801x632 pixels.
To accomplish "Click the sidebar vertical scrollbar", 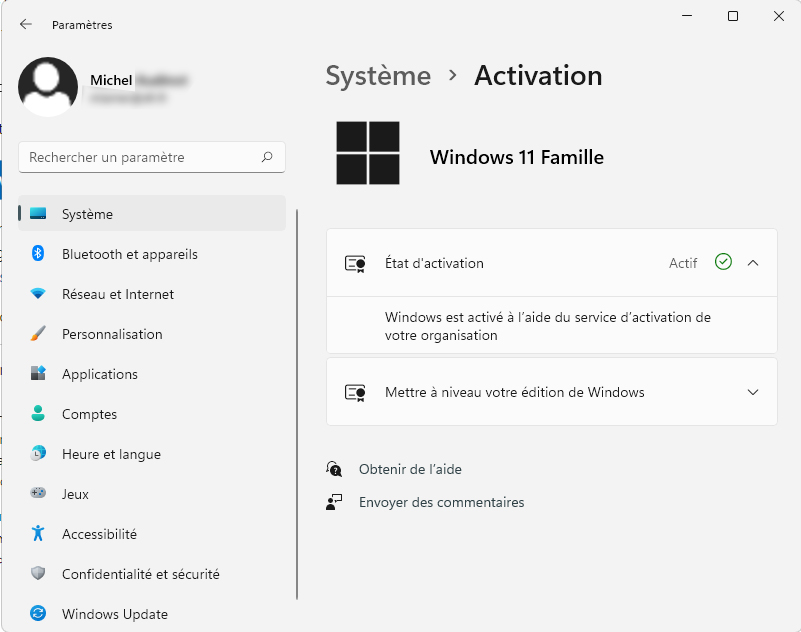I will (x=297, y=404).
